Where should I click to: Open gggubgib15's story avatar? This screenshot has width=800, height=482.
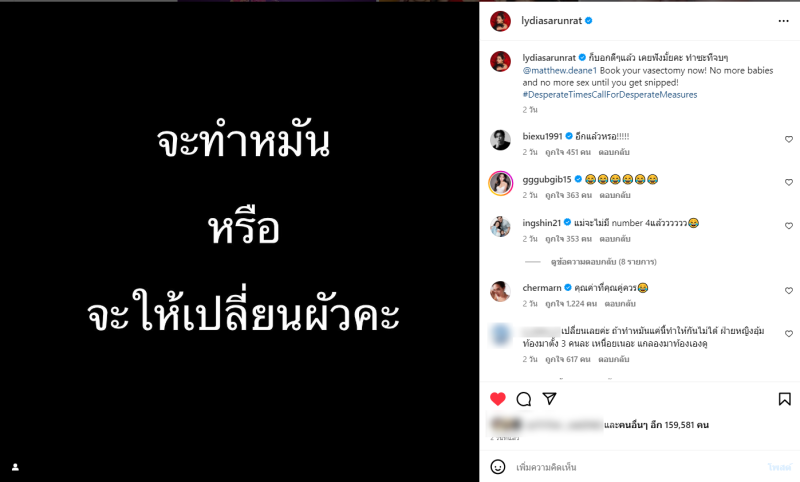point(501,183)
